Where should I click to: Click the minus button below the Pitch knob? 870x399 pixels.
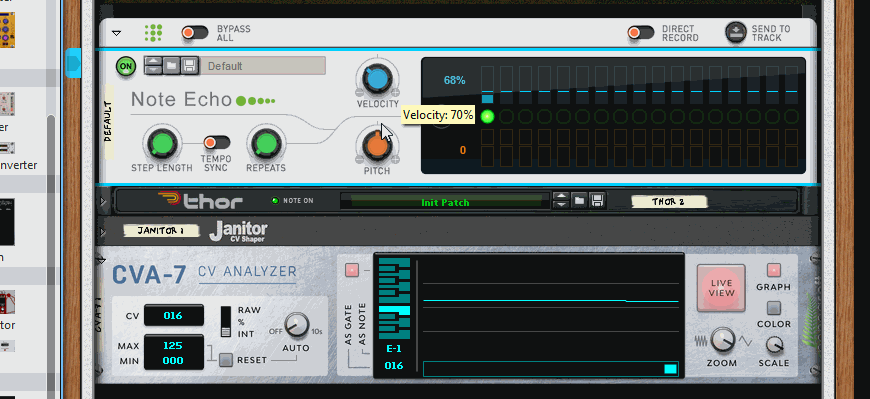pyautogui.click(x=360, y=159)
